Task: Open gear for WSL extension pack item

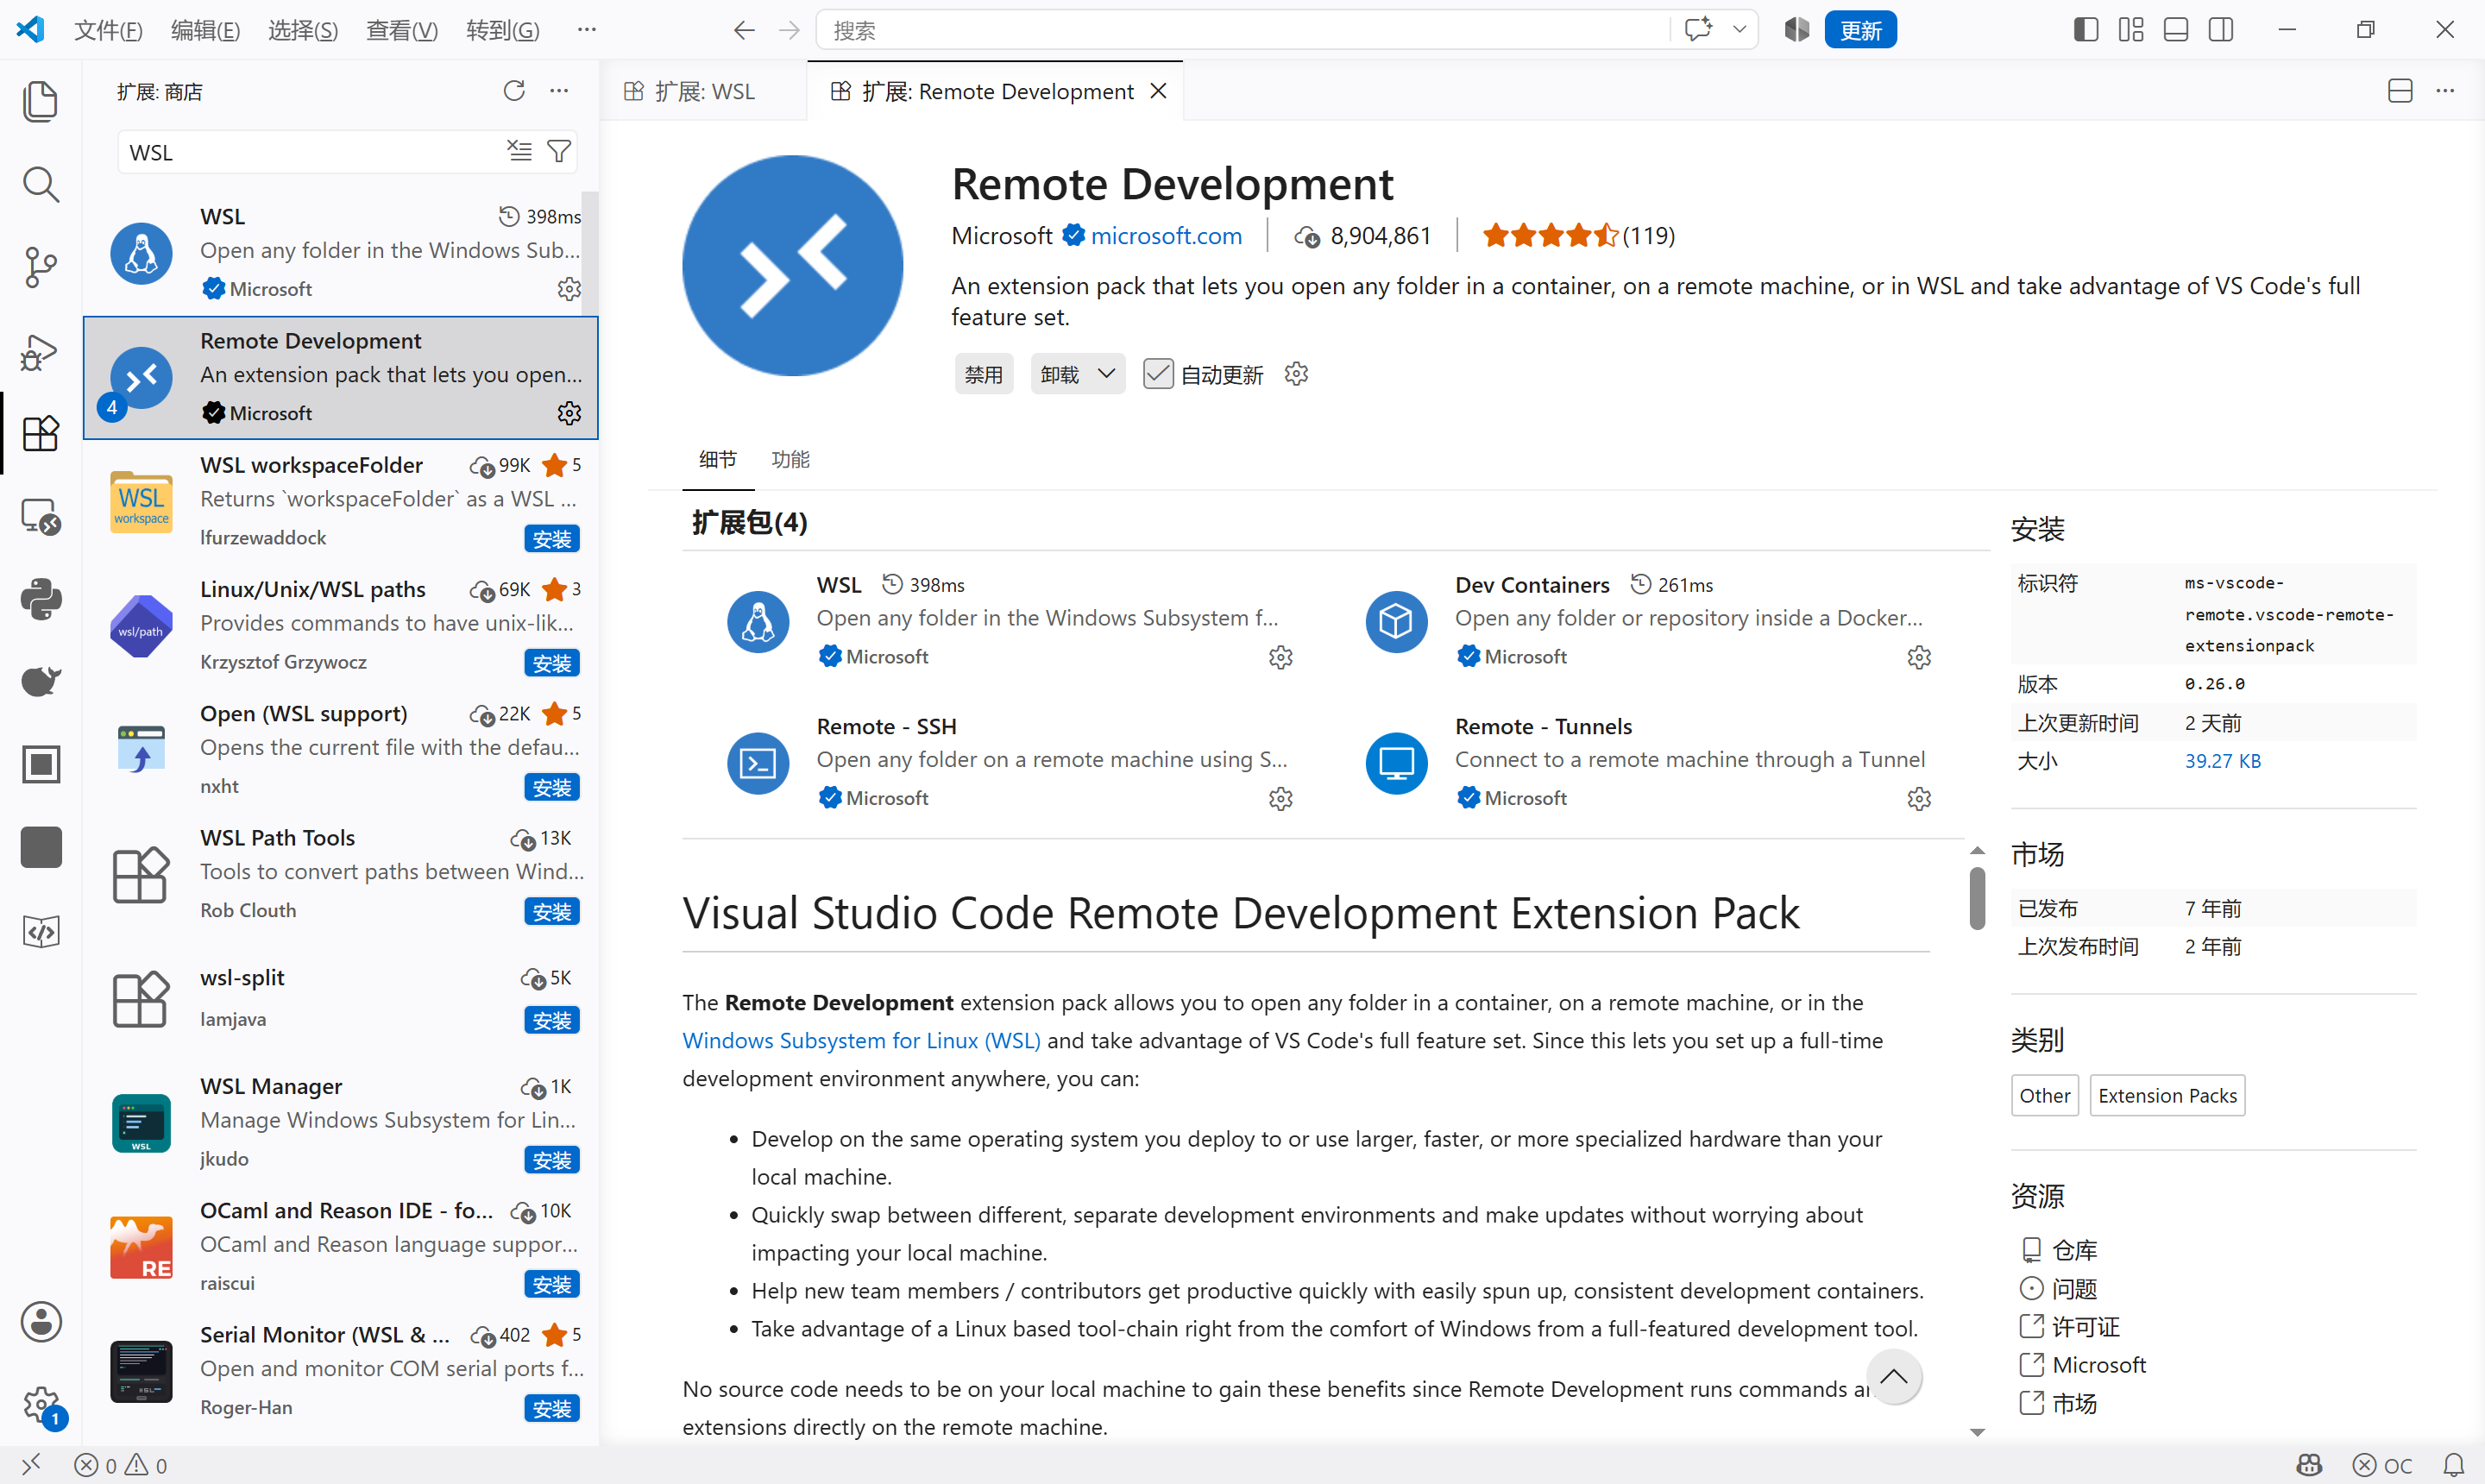Action: [x=1281, y=657]
